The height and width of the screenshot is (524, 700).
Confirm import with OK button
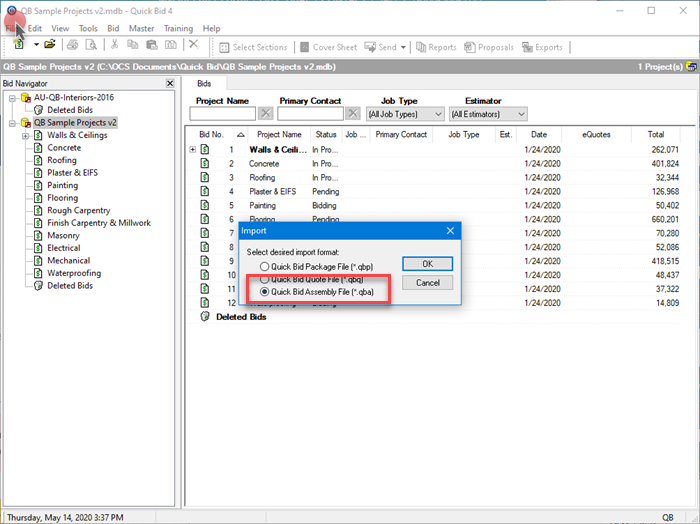pyautogui.click(x=428, y=264)
